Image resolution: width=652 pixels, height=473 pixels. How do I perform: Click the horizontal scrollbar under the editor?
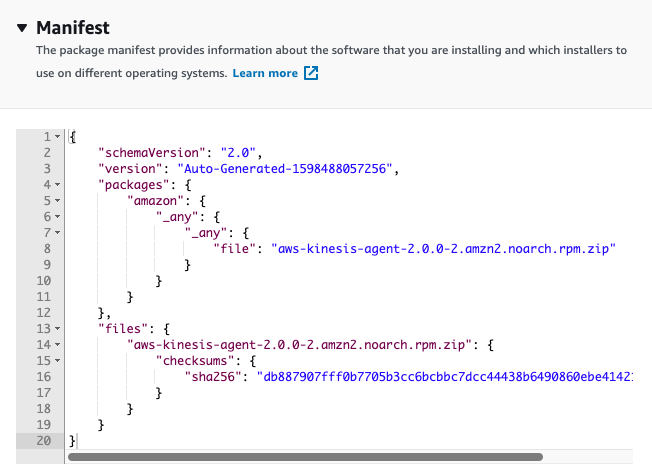305,457
